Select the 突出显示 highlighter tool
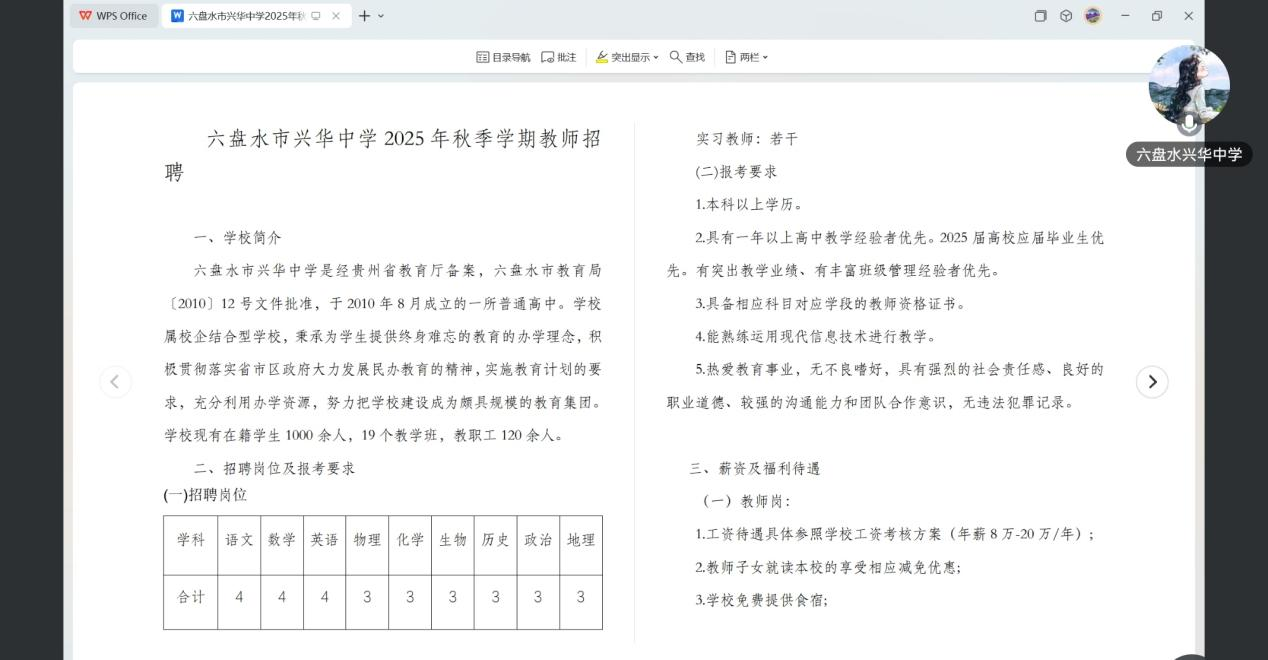 pos(622,57)
